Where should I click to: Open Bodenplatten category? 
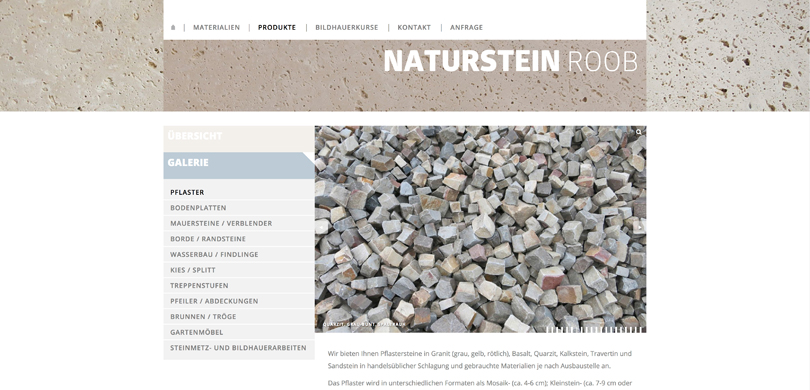[239, 208]
